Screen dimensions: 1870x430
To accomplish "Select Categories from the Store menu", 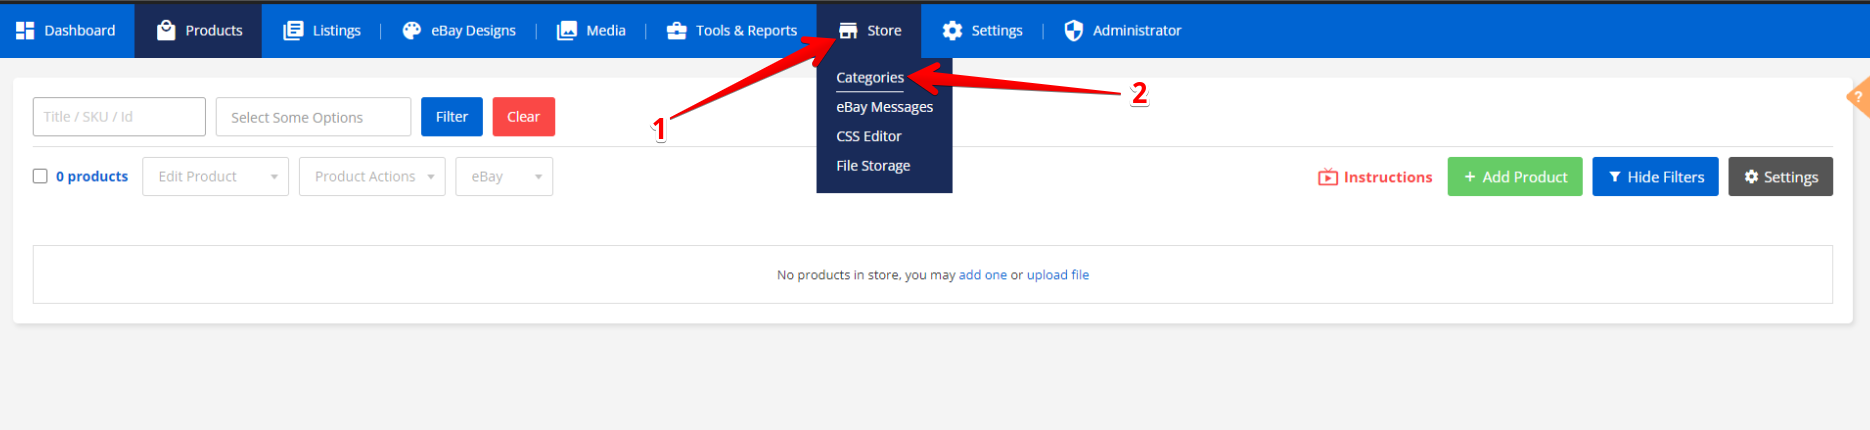I will click(x=869, y=78).
